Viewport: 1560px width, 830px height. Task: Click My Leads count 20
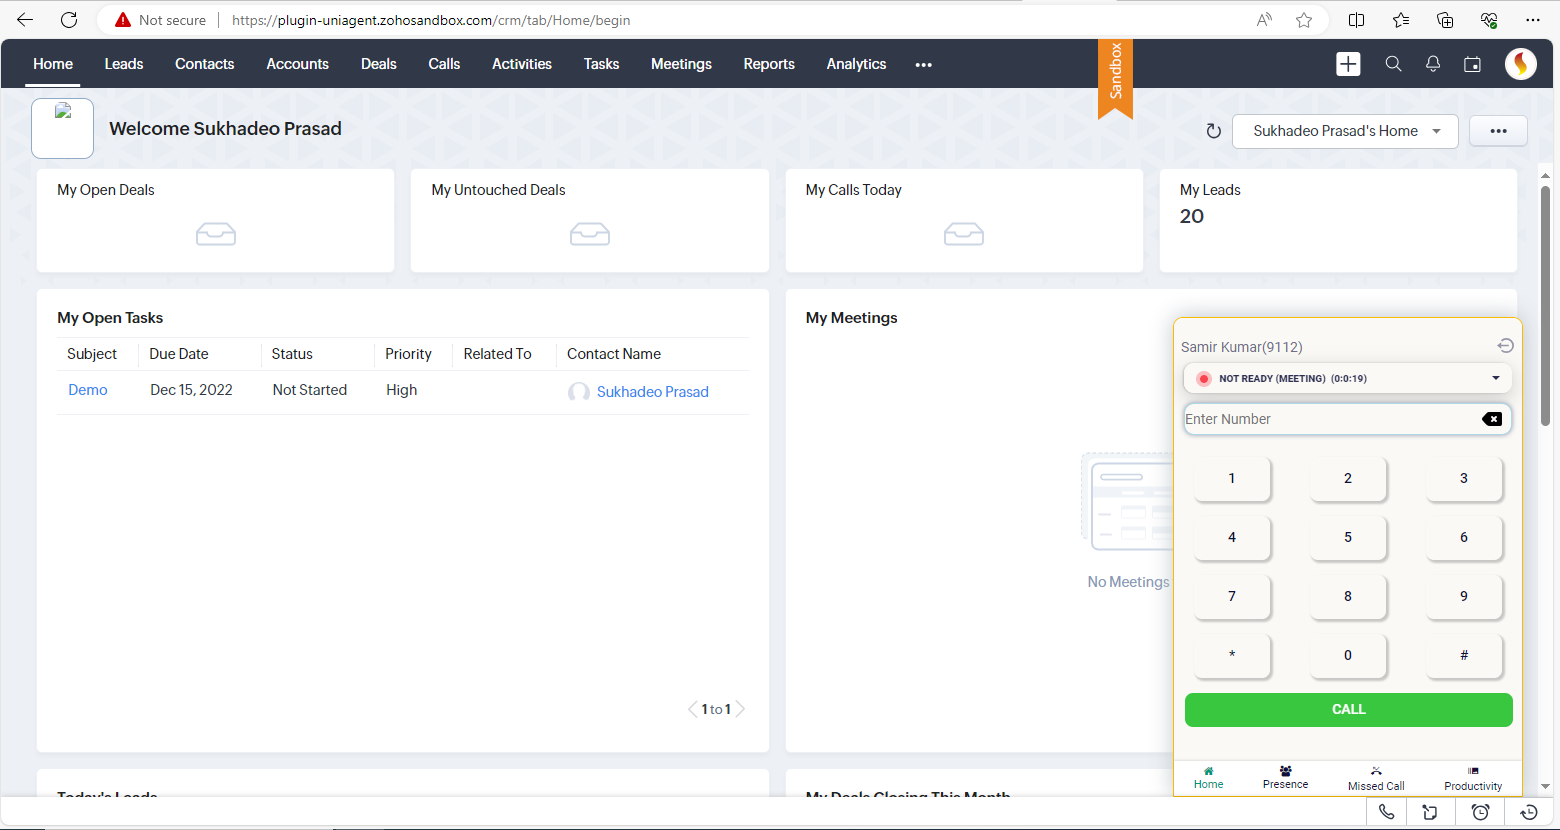click(1192, 216)
